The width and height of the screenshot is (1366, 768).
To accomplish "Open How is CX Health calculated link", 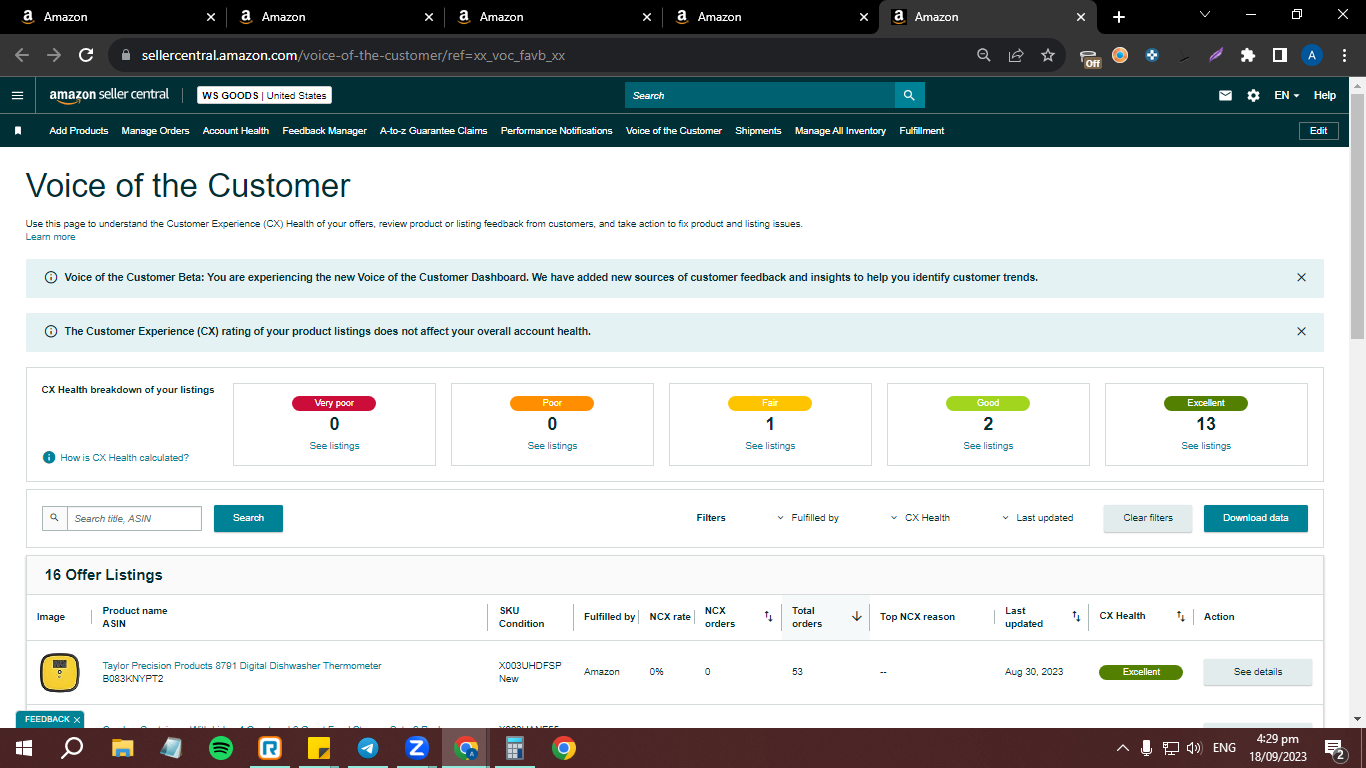I will click(125, 458).
